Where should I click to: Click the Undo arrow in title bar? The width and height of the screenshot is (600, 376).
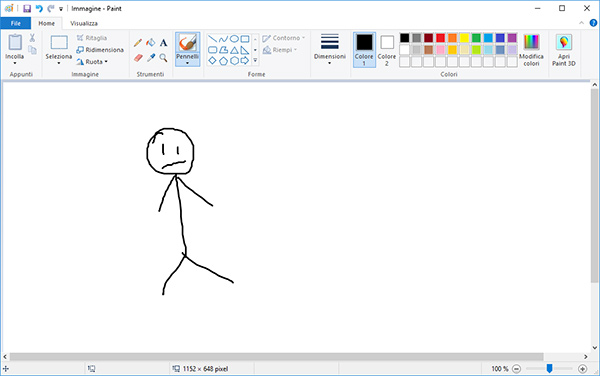tap(39, 8)
